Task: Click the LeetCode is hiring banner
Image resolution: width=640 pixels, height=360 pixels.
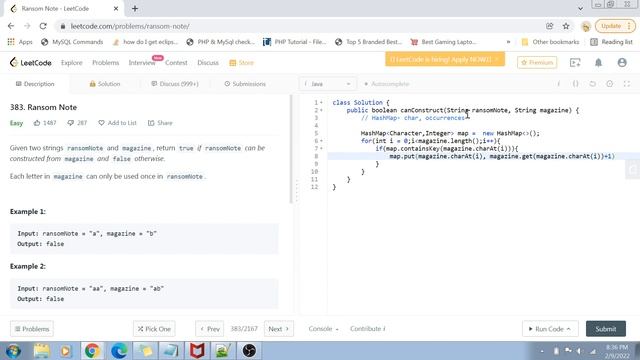Action: point(445,59)
